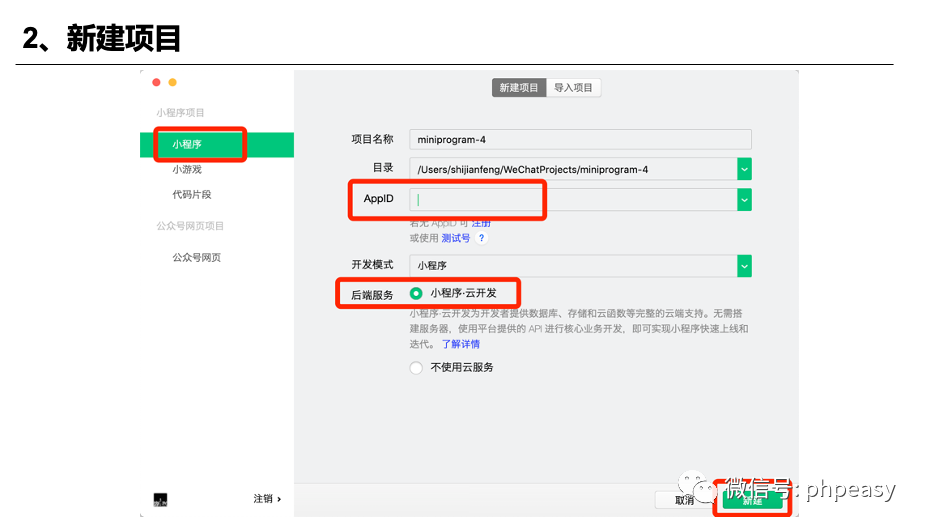Image resolution: width=925 pixels, height=531 pixels.
Task: Click the user avatar icon
Action: coord(160,500)
